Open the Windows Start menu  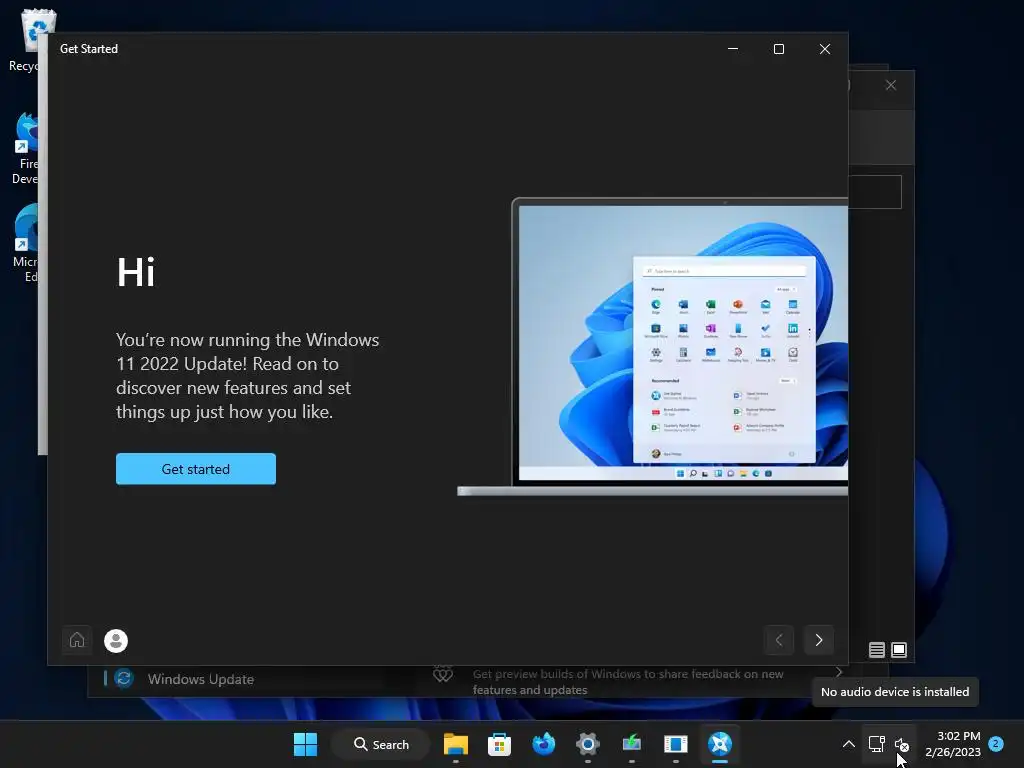tap(305, 744)
